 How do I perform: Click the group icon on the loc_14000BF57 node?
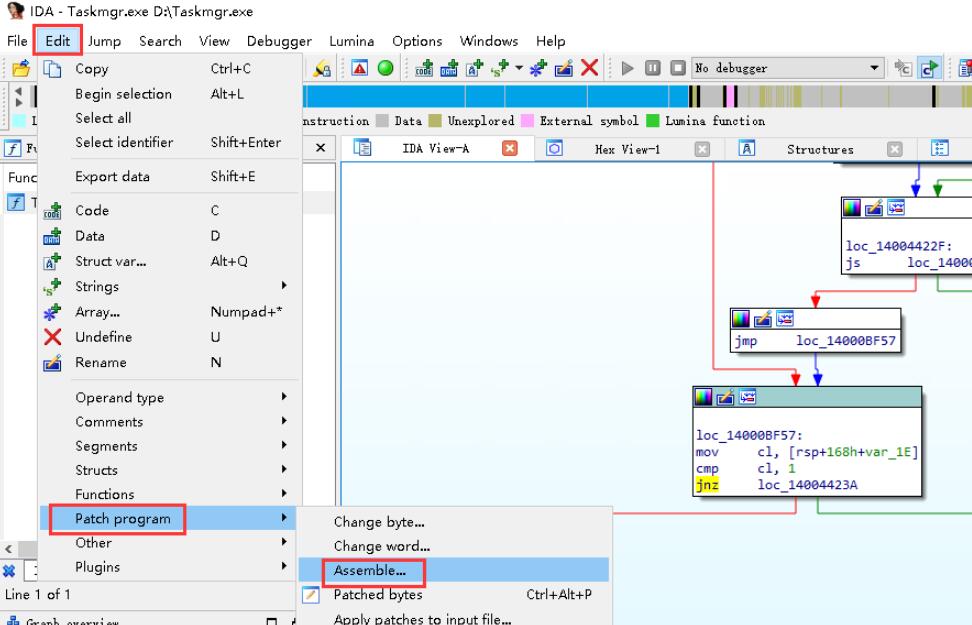(x=748, y=397)
